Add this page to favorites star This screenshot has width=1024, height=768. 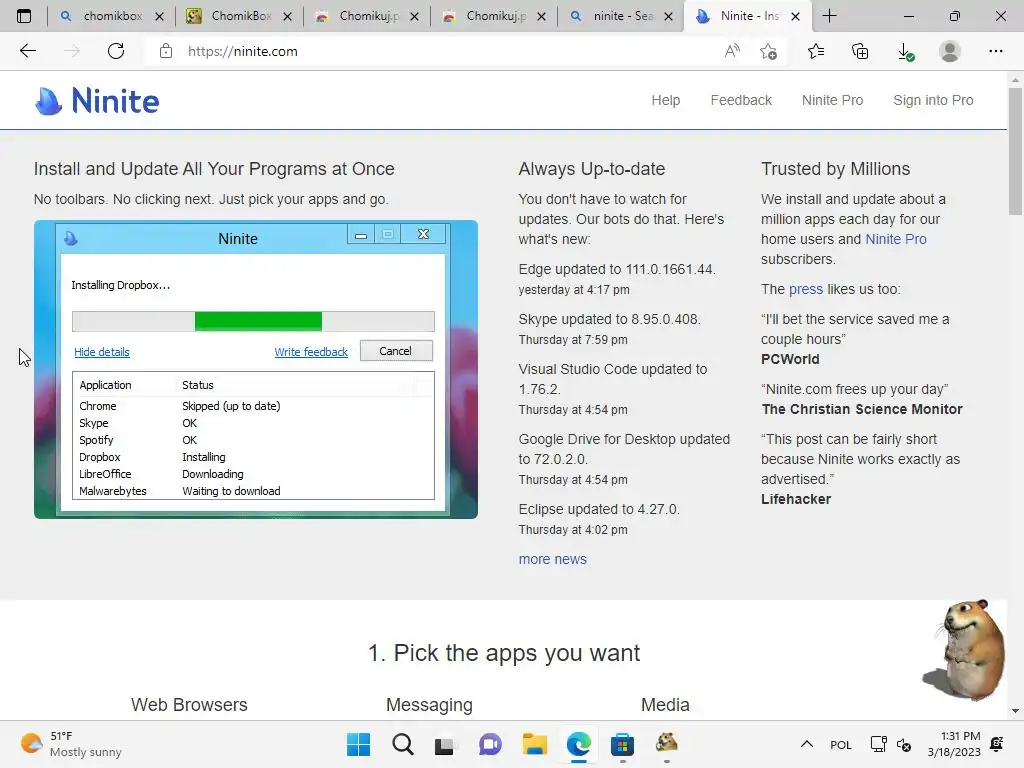coord(769,51)
